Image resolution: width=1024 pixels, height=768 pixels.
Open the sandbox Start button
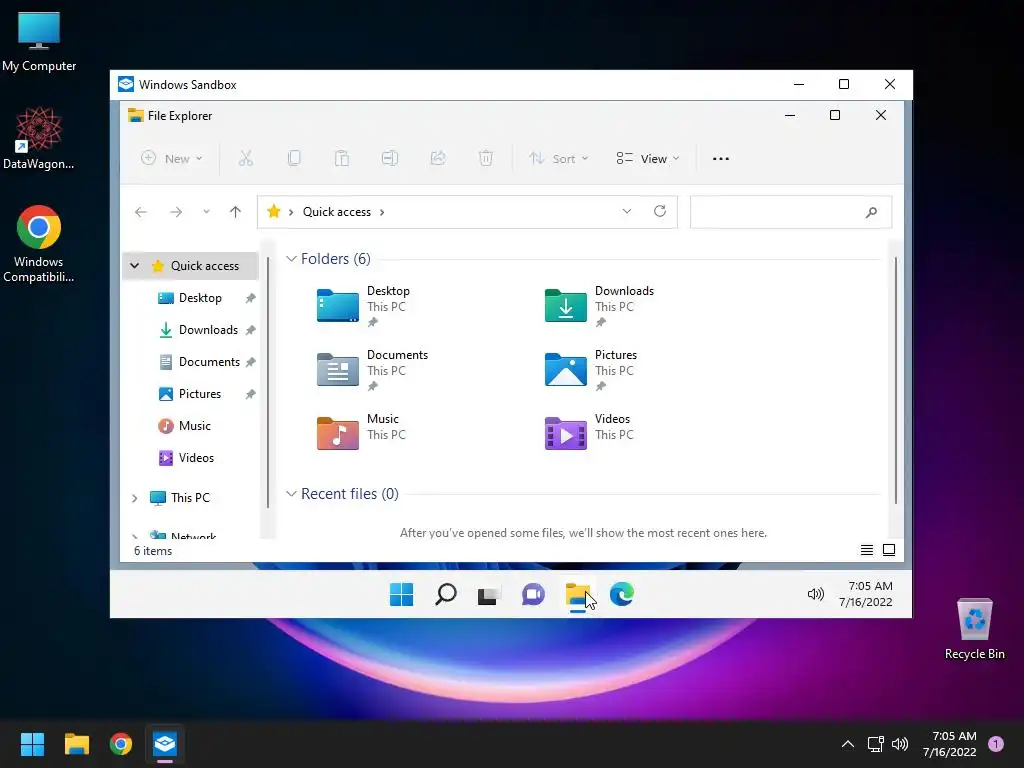tap(401, 594)
